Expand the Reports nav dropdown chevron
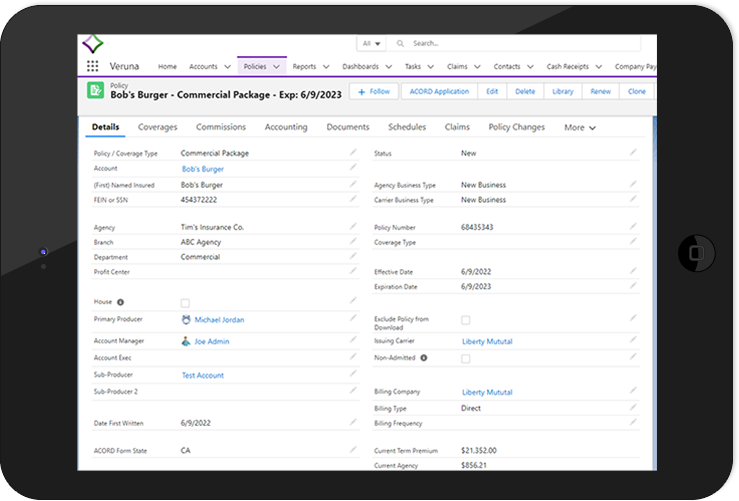739x501 pixels. pos(326,66)
